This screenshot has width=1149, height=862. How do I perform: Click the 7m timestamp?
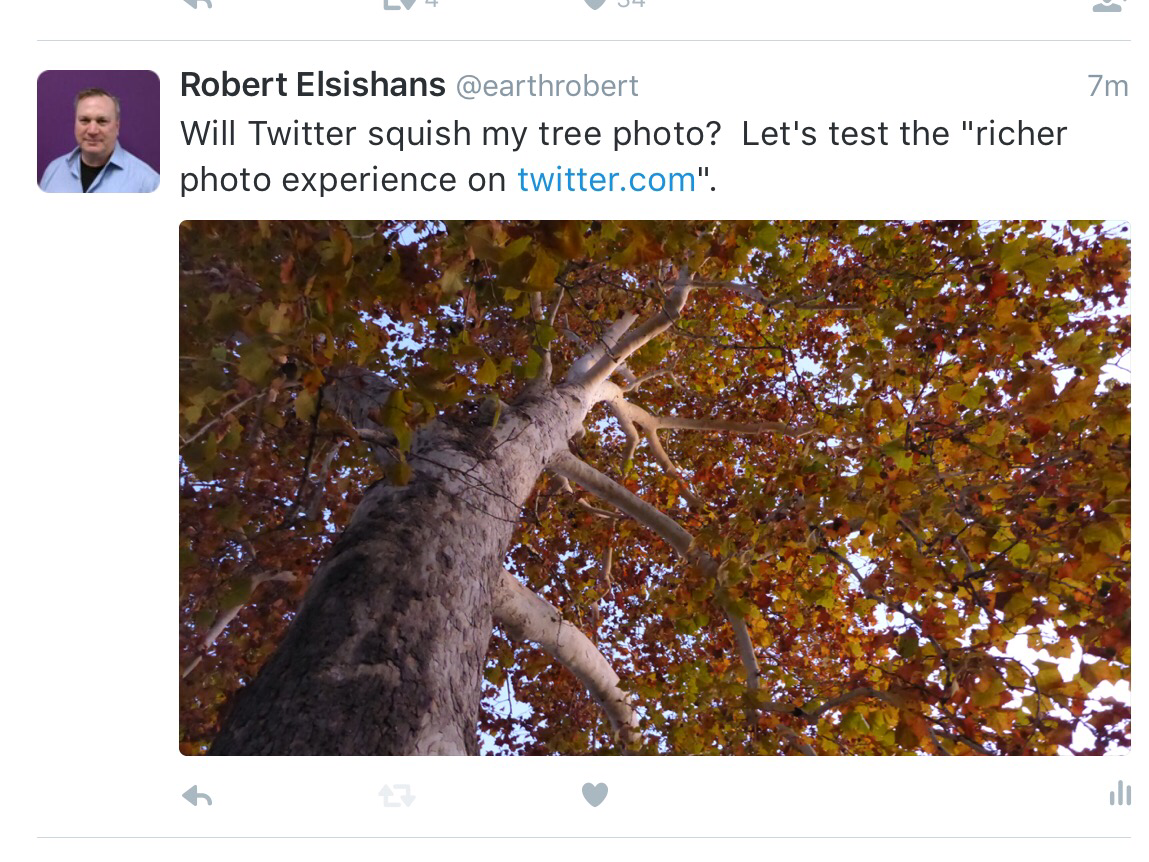tap(1107, 87)
